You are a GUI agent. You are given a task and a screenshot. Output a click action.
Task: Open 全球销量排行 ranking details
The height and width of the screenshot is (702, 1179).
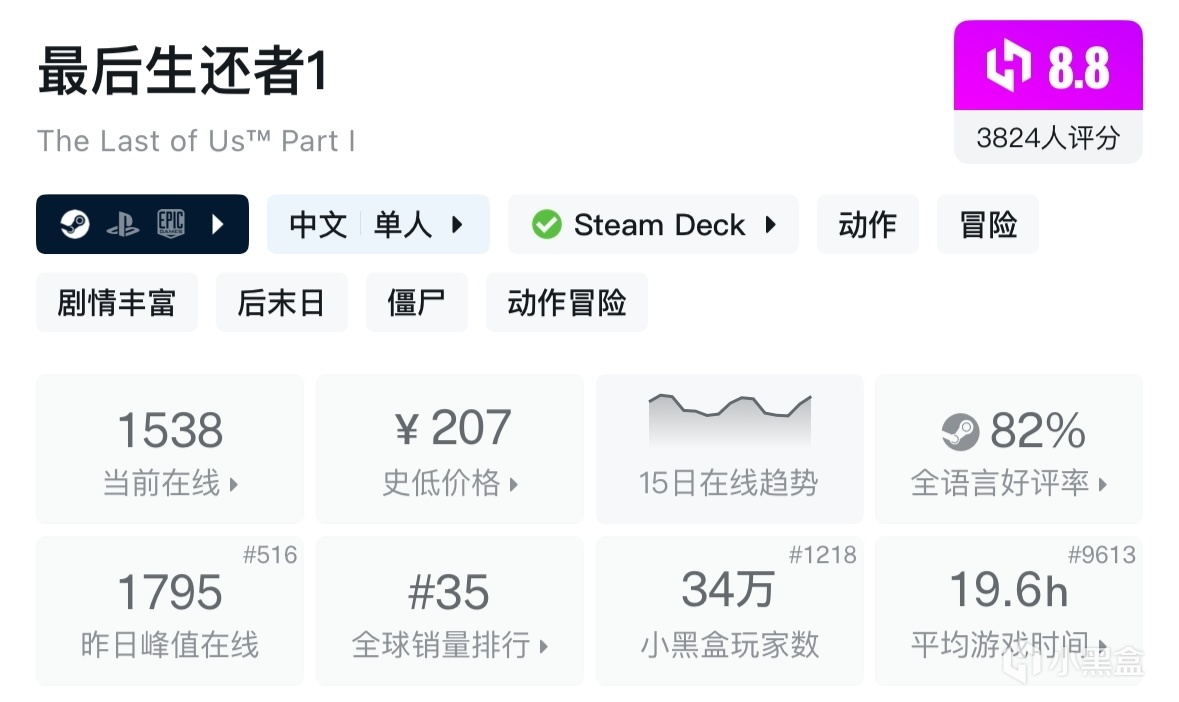[x=450, y=645]
